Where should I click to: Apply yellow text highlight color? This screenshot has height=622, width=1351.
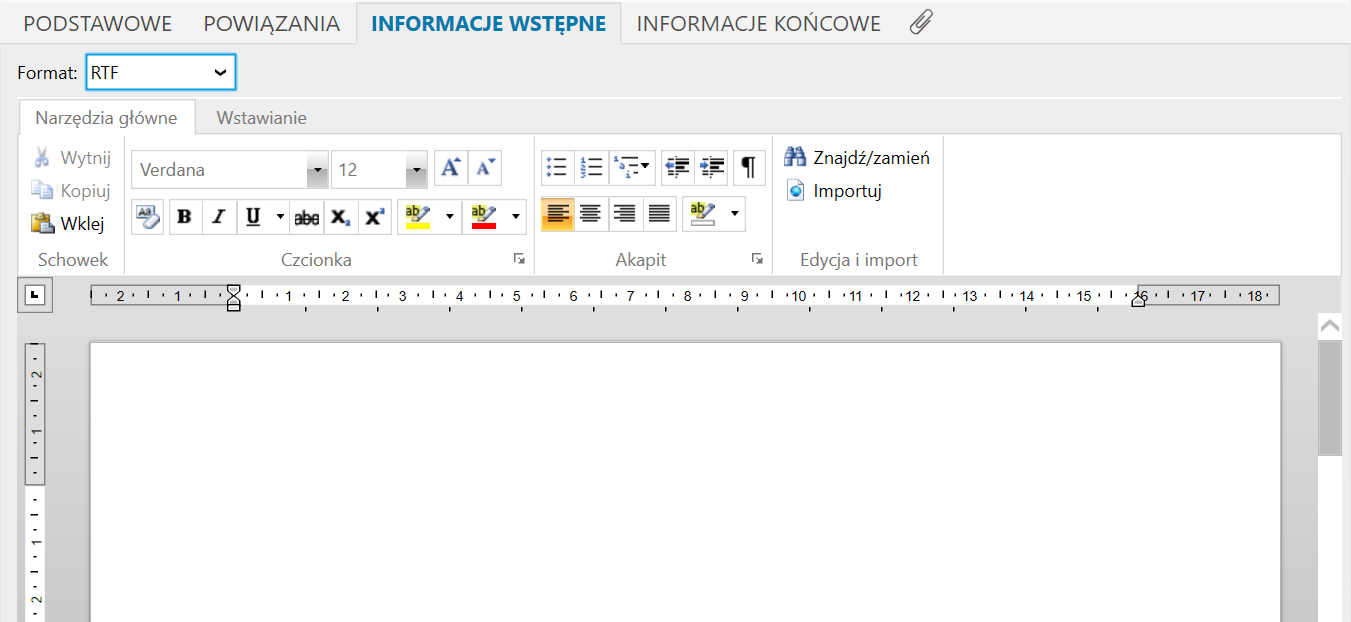point(418,217)
